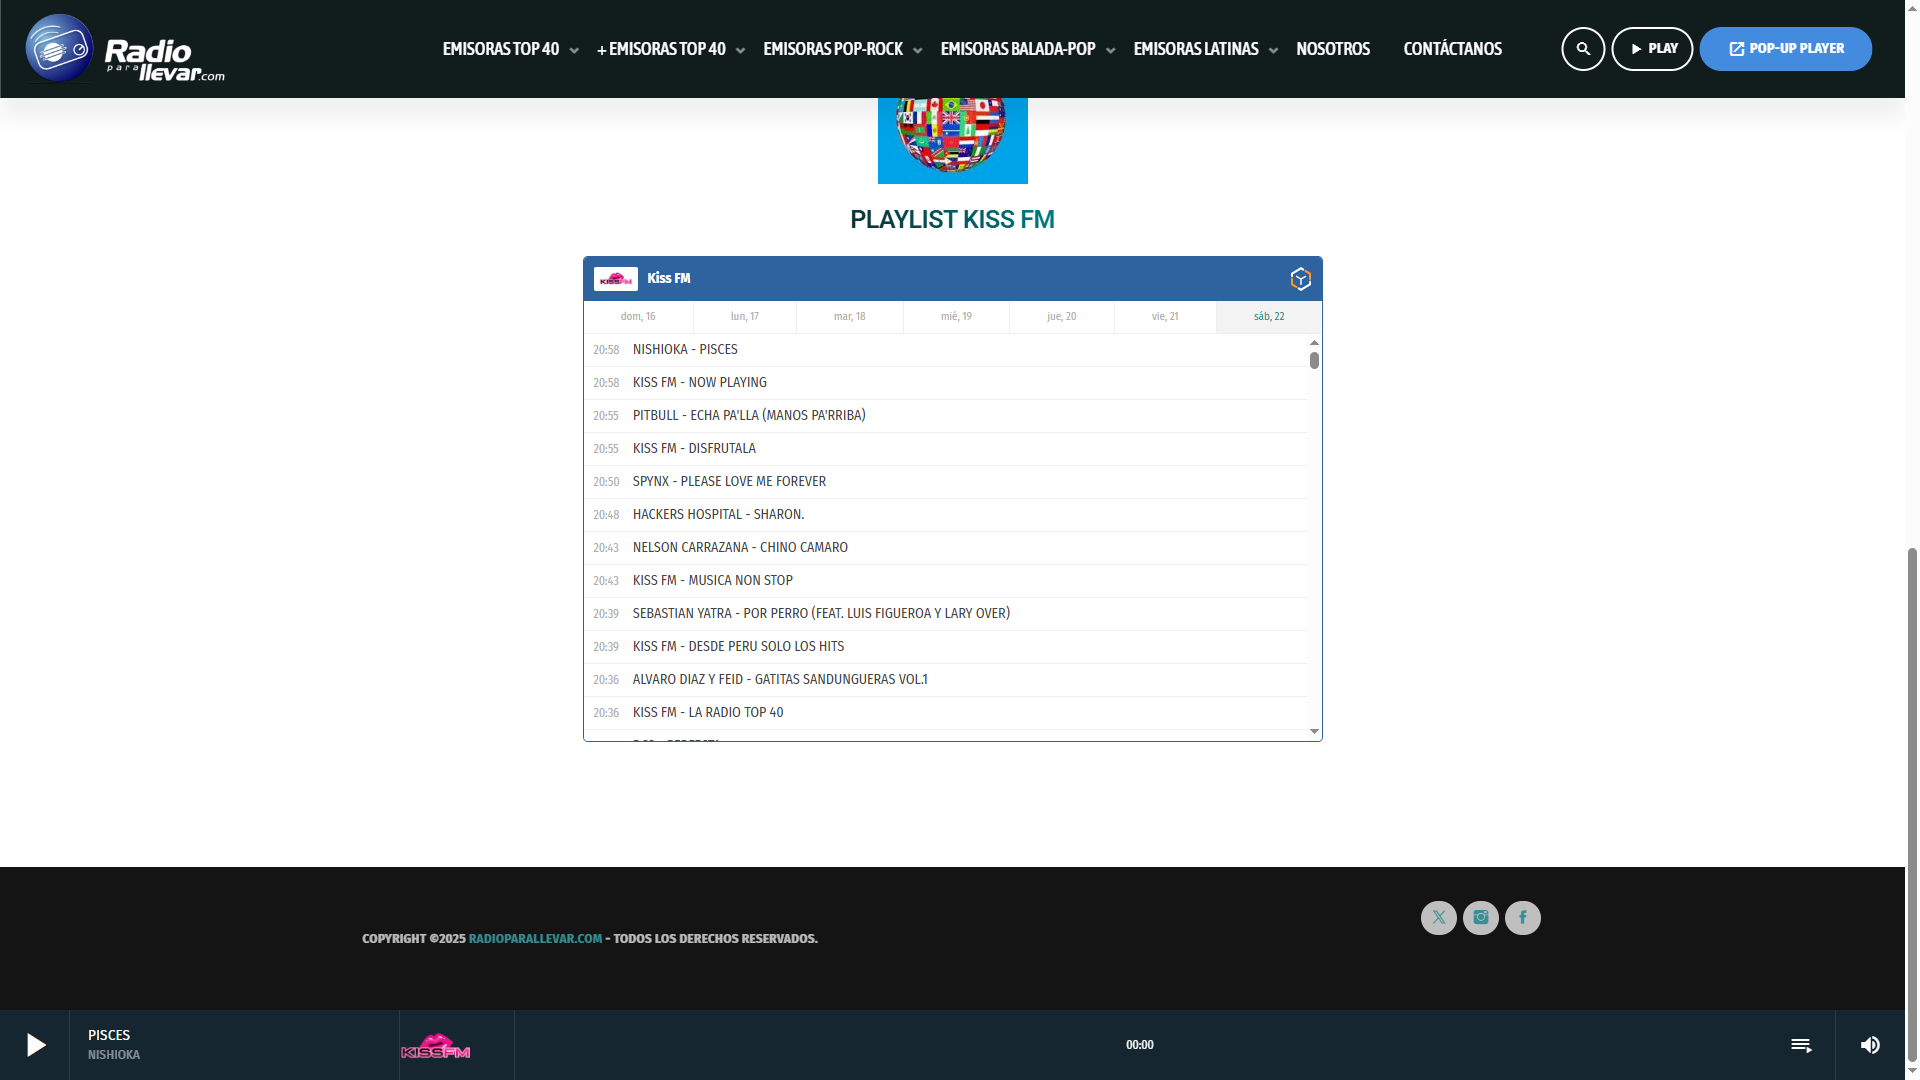Mute the volume speaker icon
Screen dimensions: 1920x1080
pos(1870,1045)
